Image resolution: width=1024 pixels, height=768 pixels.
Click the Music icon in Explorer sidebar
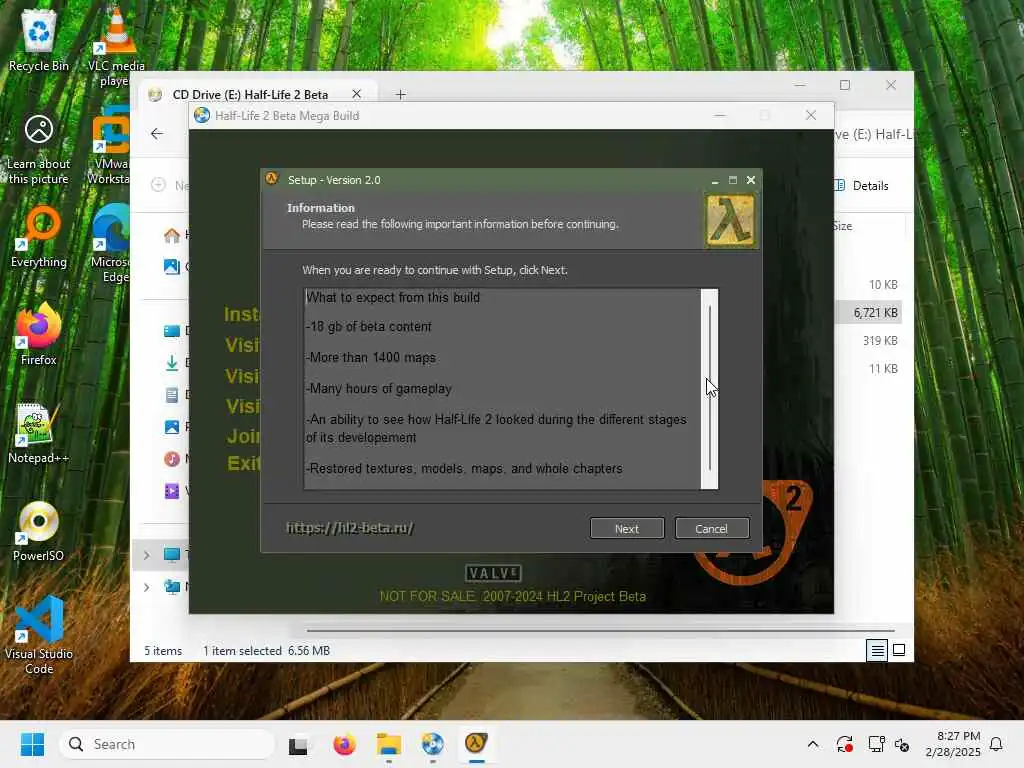point(172,459)
